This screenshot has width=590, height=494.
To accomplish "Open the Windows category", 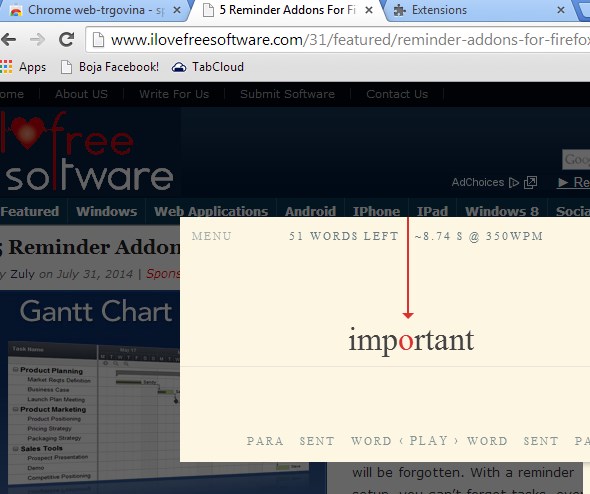I will point(107,211).
